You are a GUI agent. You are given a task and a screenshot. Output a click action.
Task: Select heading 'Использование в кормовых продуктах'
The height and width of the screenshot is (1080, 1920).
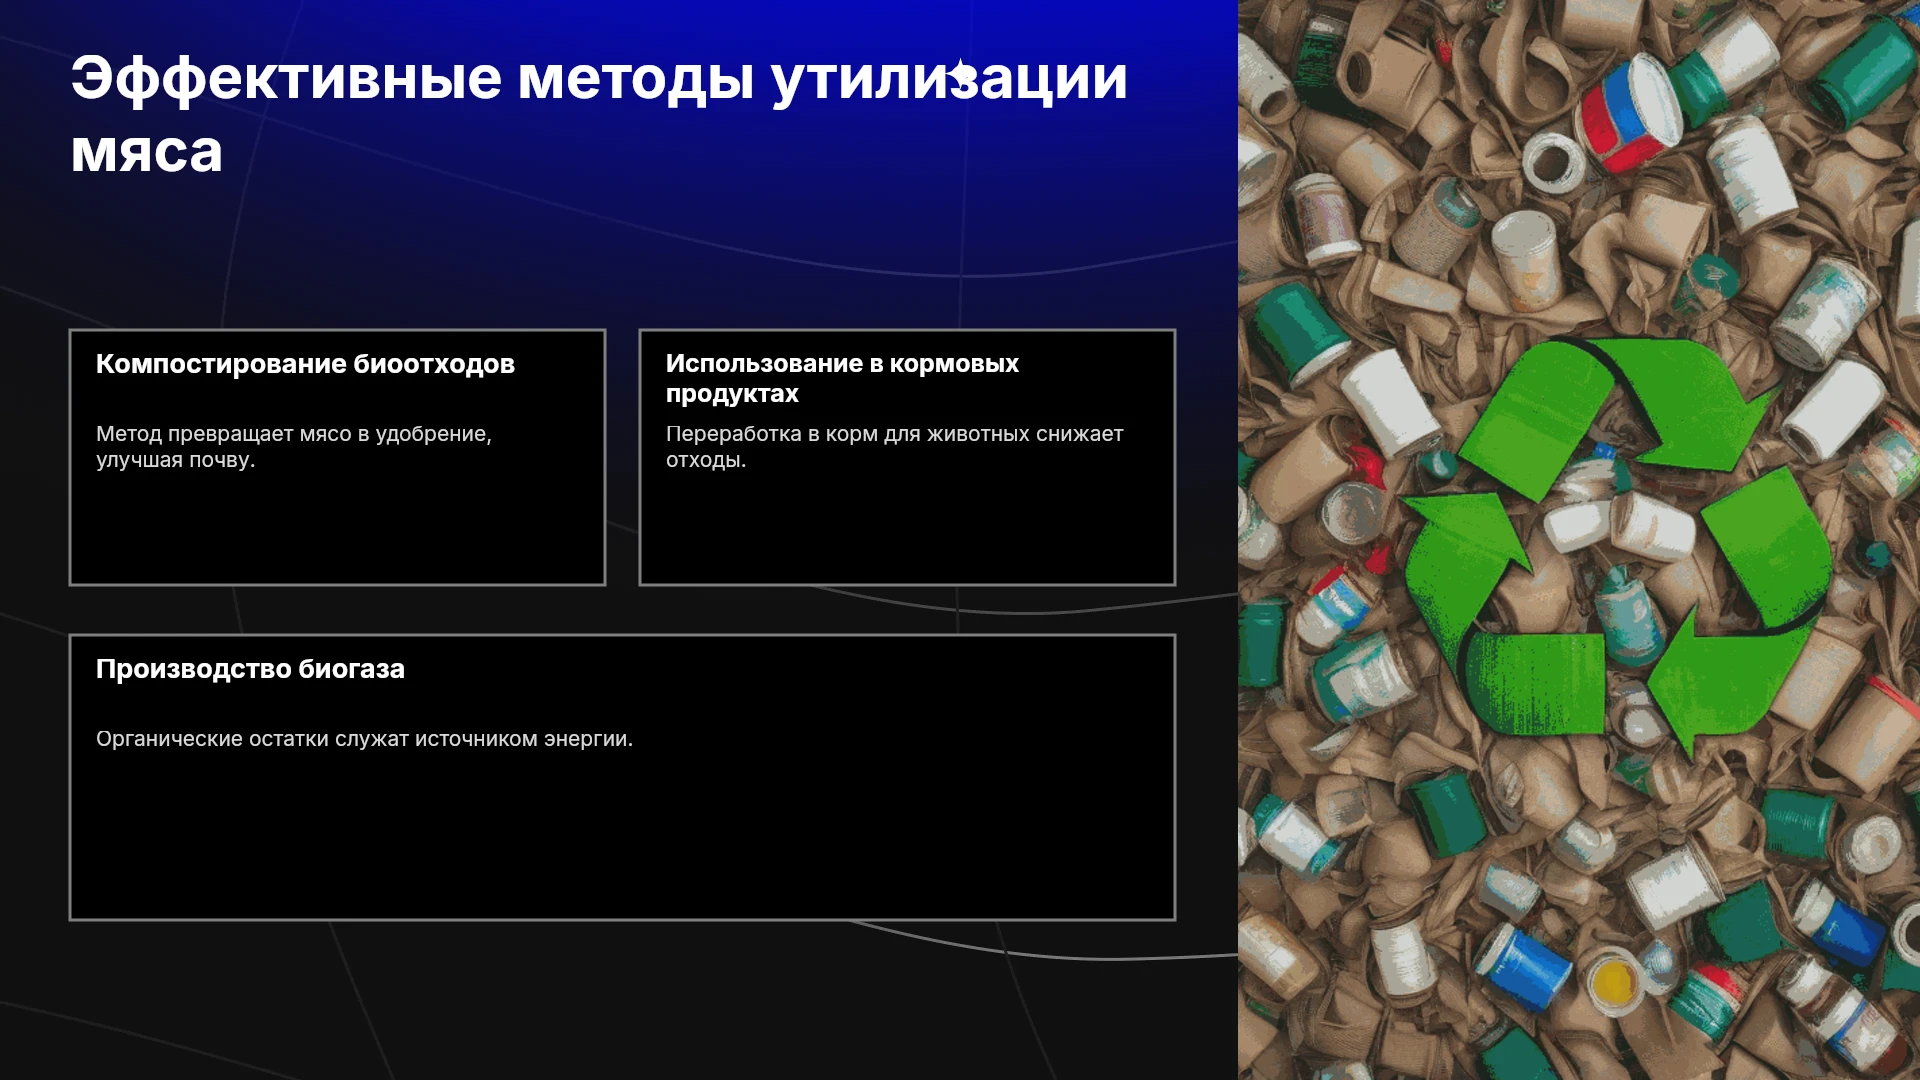click(x=842, y=378)
